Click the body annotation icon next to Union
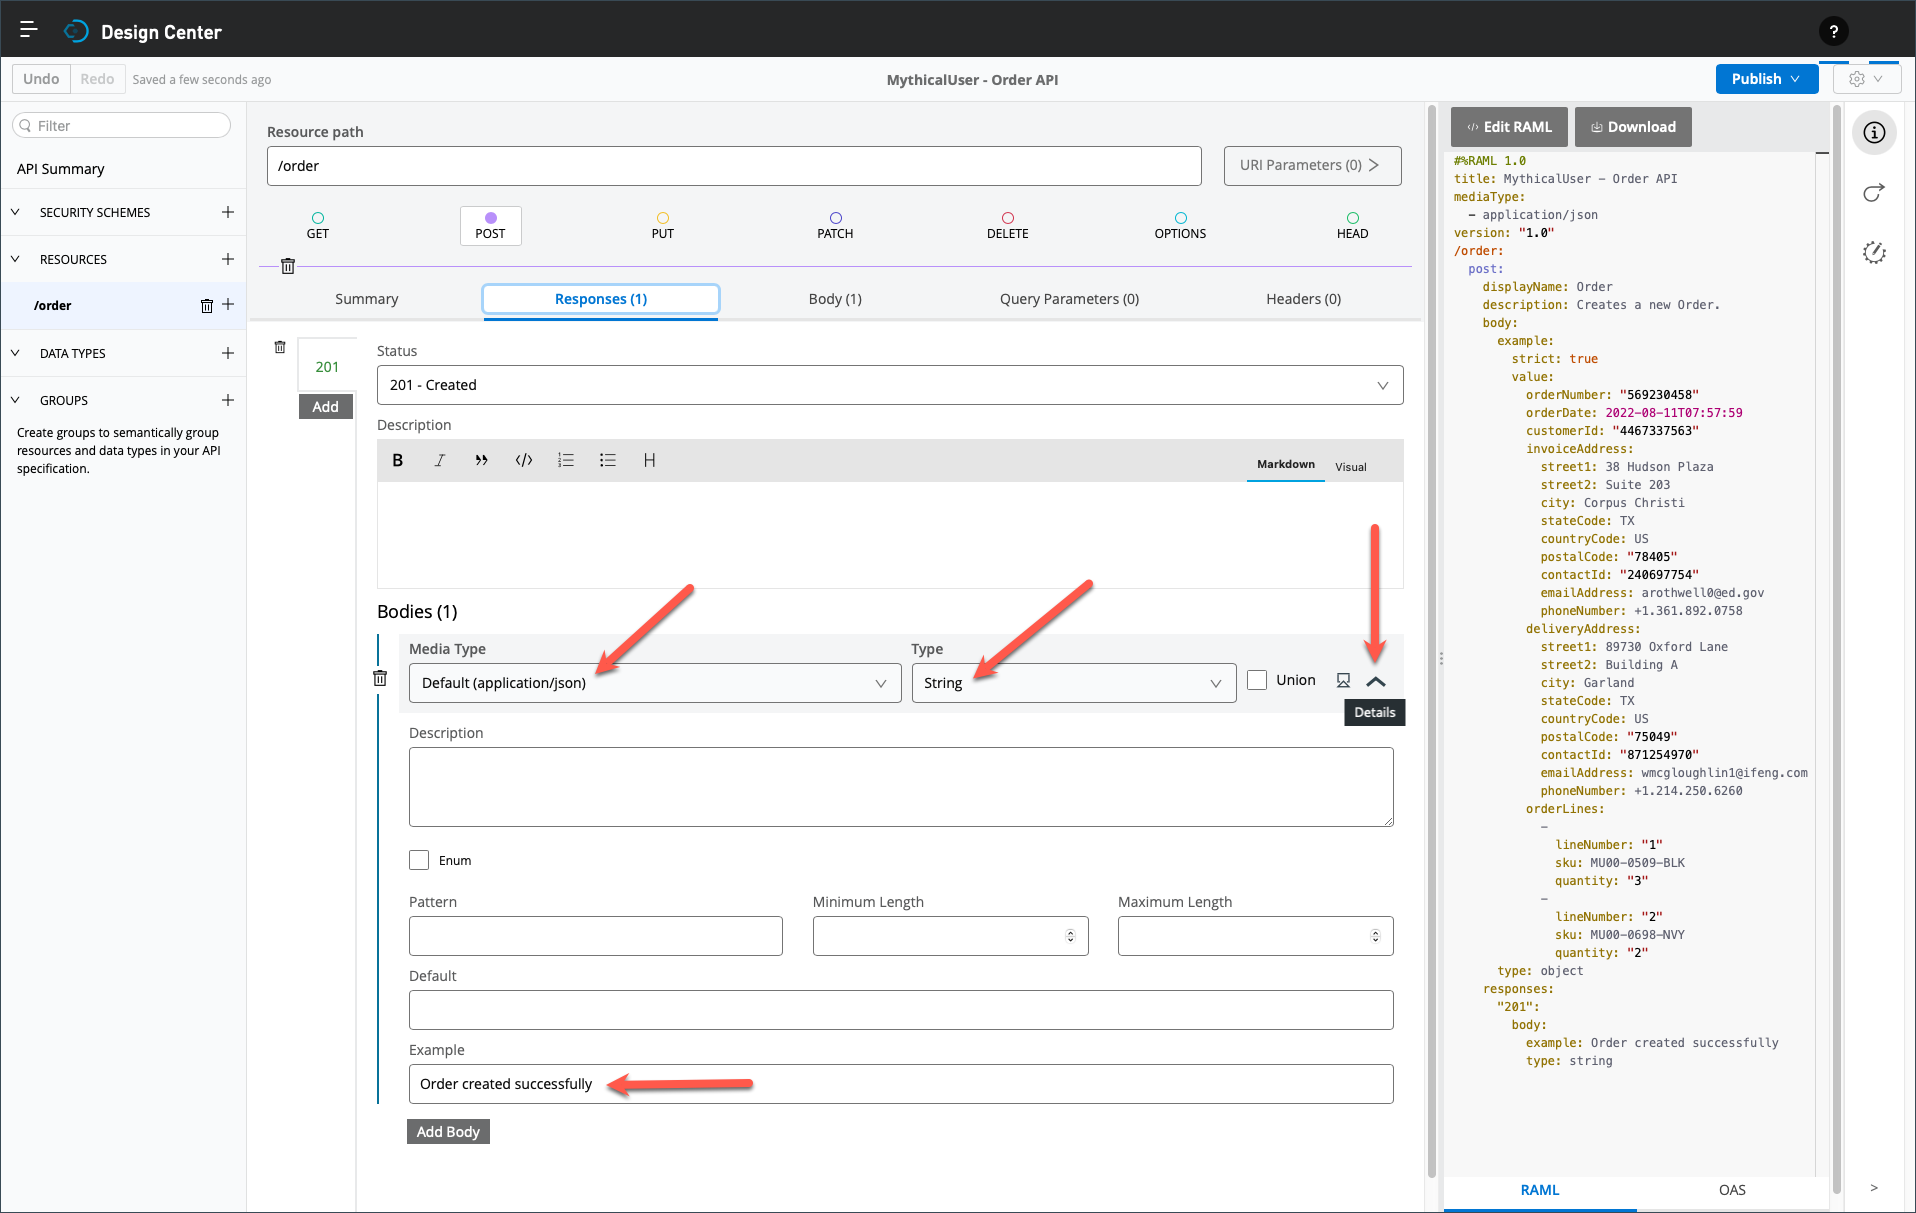The image size is (1916, 1213). pyautogui.click(x=1343, y=680)
